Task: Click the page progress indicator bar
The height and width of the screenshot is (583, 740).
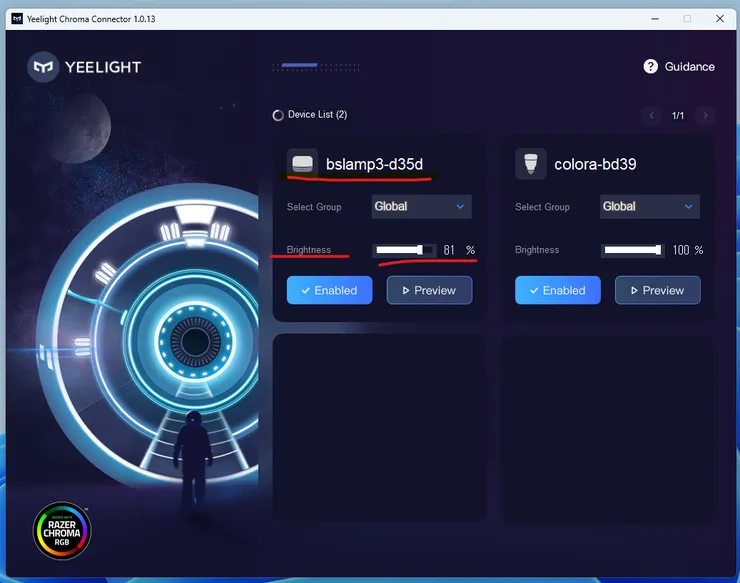Action: pos(316,67)
